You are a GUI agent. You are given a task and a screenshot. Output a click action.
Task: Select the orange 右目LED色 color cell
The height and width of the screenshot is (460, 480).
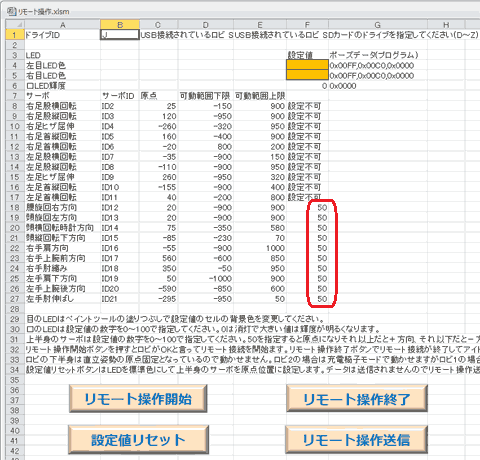(307, 75)
